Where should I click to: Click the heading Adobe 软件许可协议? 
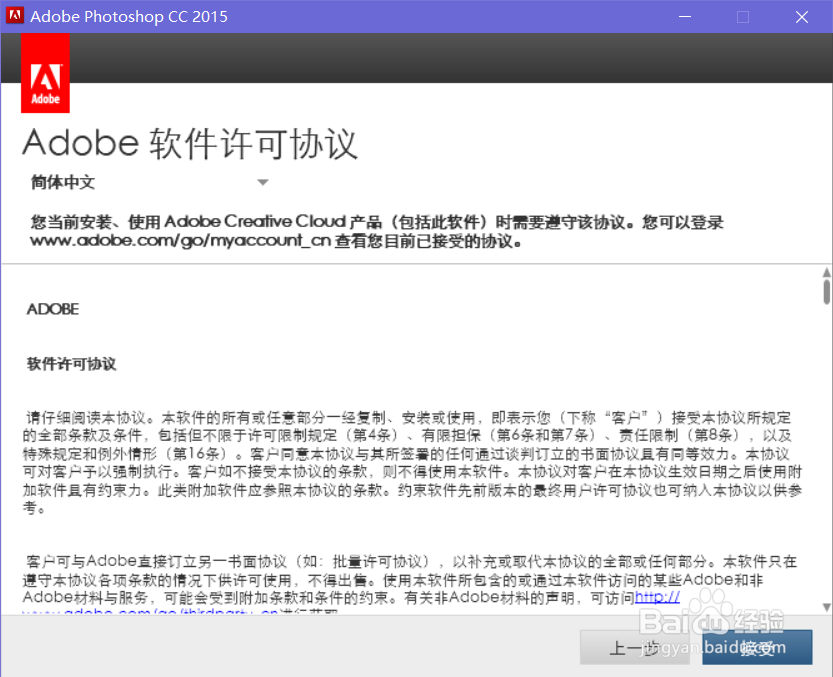[190, 143]
